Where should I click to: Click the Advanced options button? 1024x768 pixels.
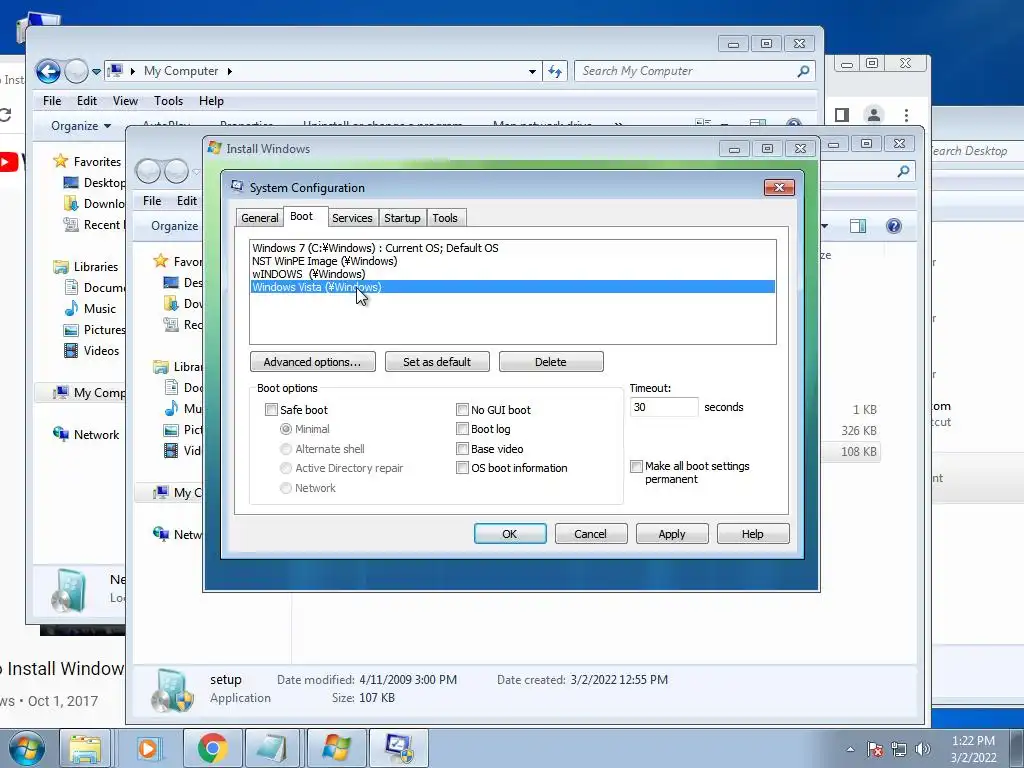[x=312, y=362]
